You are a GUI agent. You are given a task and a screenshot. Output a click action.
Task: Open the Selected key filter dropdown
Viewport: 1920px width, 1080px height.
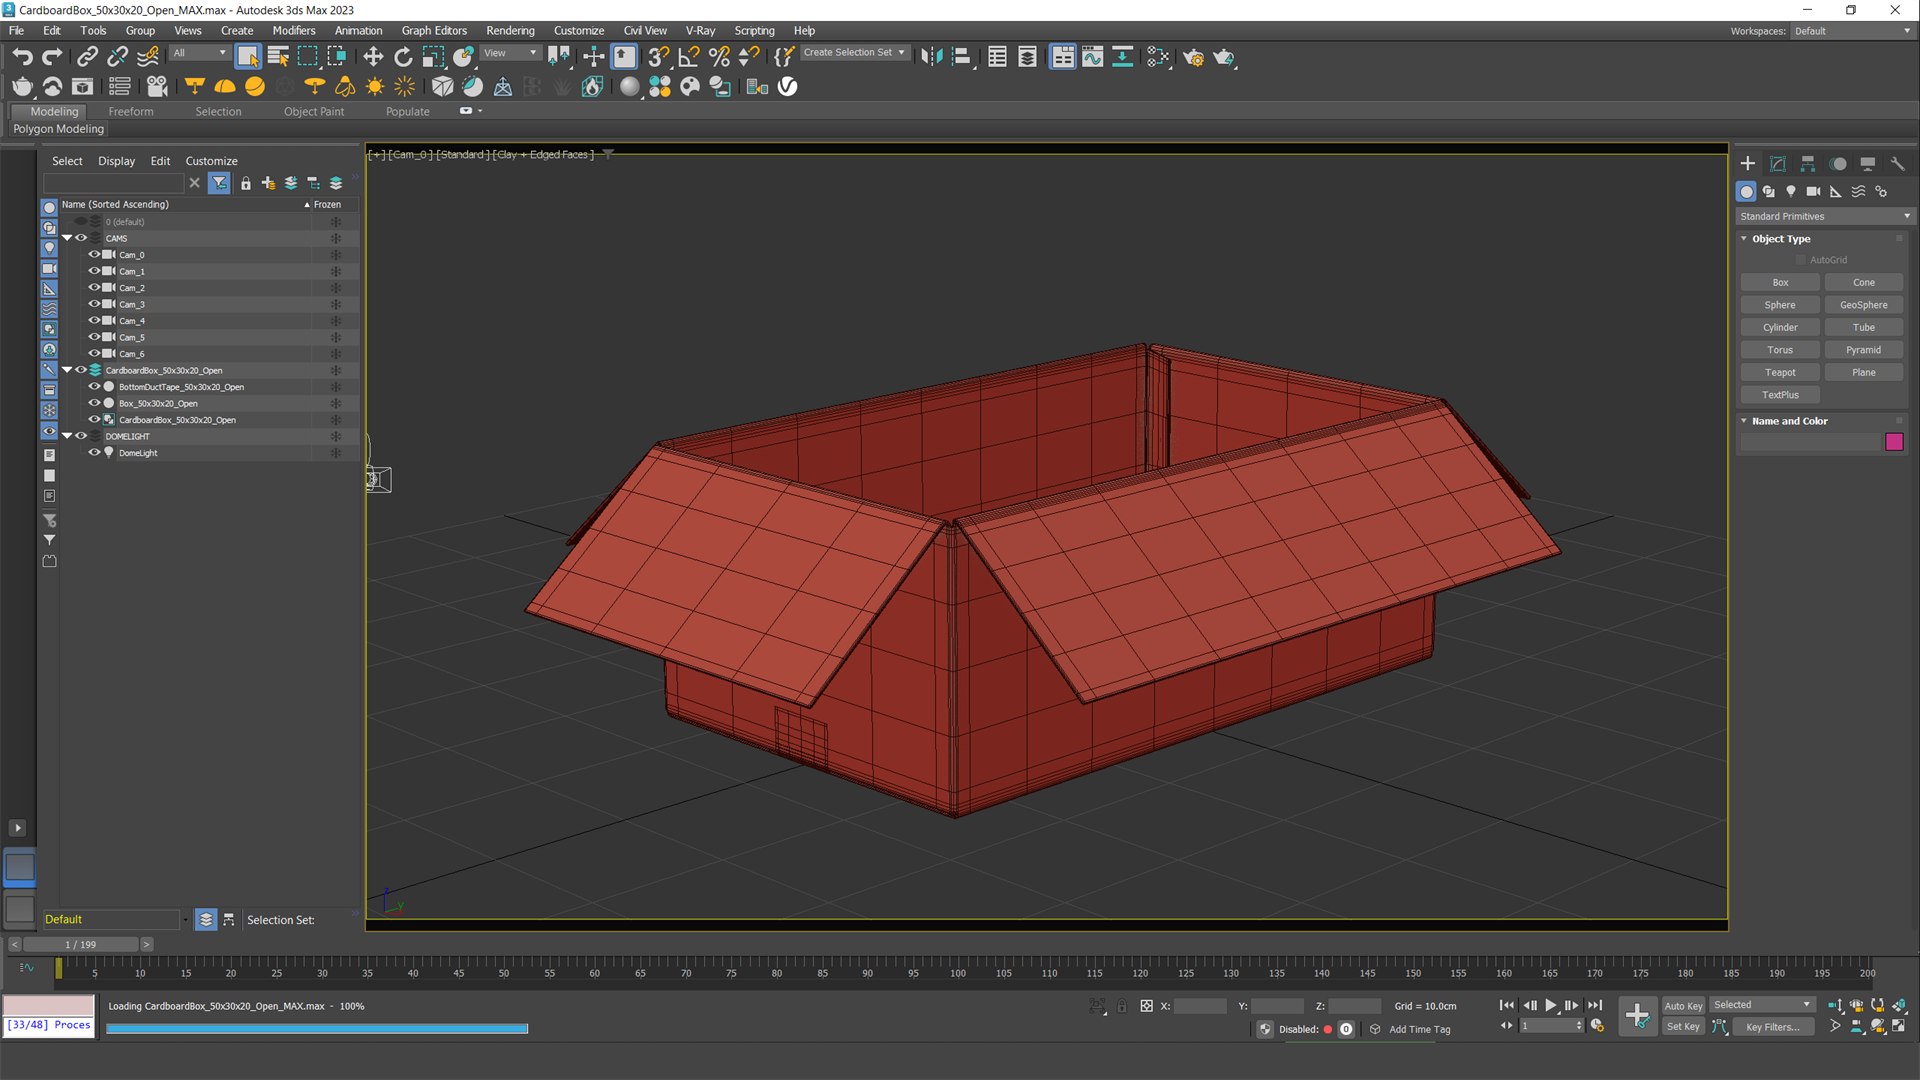(x=1762, y=1005)
